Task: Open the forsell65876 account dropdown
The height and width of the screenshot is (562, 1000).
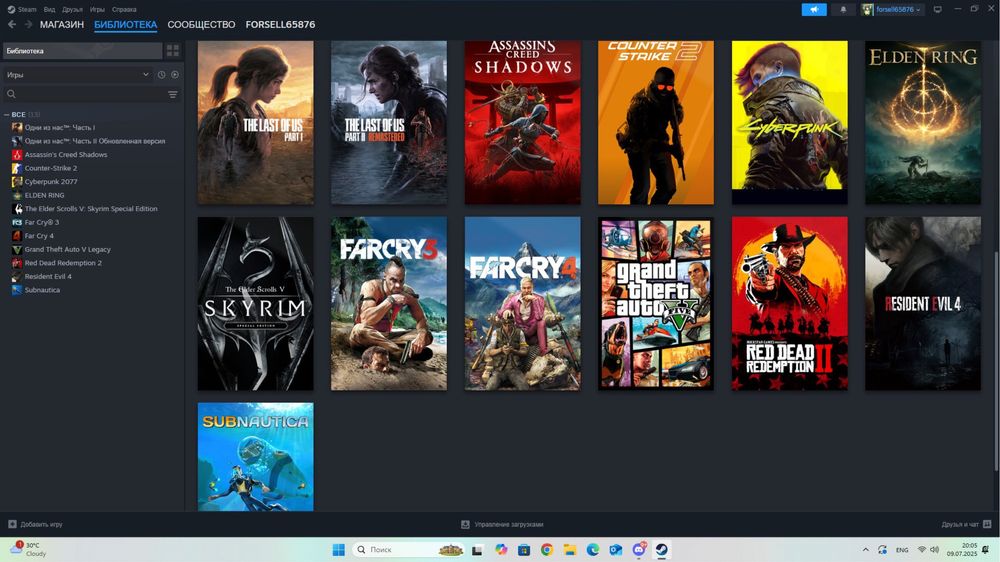Action: click(892, 10)
